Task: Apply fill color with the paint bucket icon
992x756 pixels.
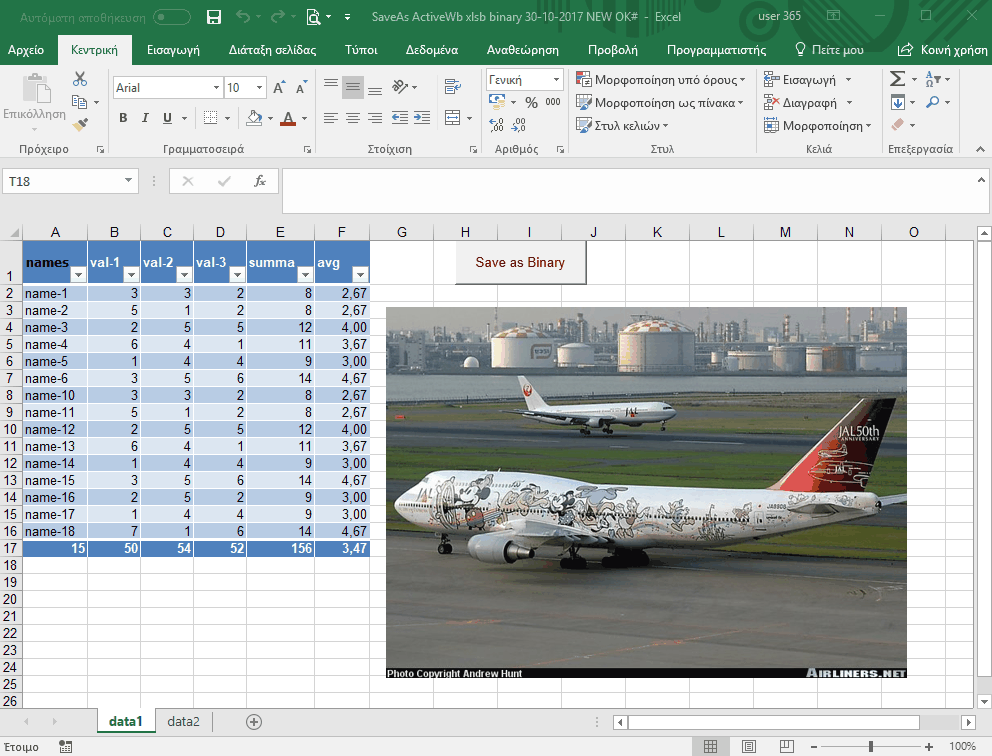Action: pyautogui.click(x=254, y=118)
